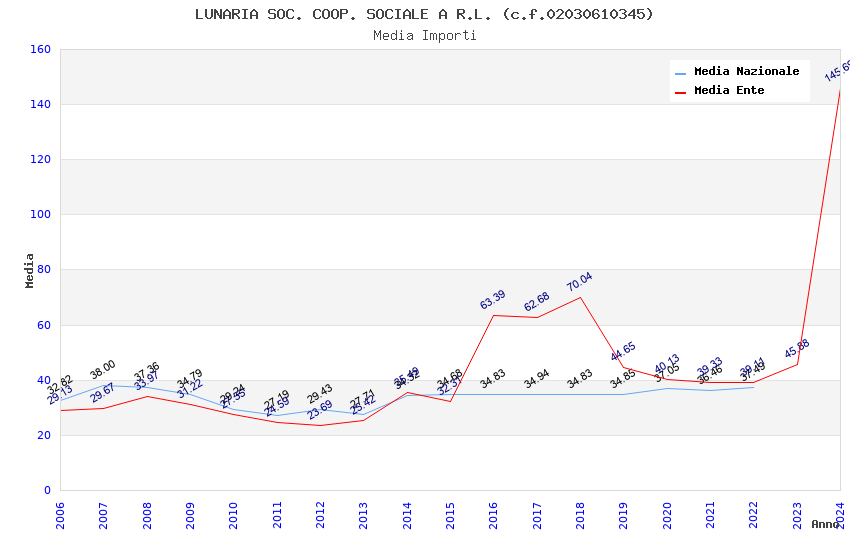Click the 2006 year label
Screen dimensions: 850x550
pyautogui.click(x=60, y=515)
